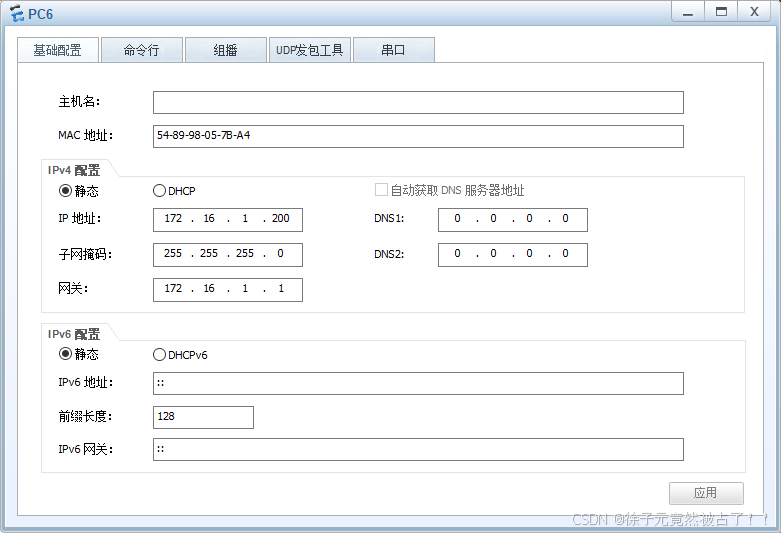Click the IPv6 网关 input field
781x533 pixels.
[x=418, y=449]
